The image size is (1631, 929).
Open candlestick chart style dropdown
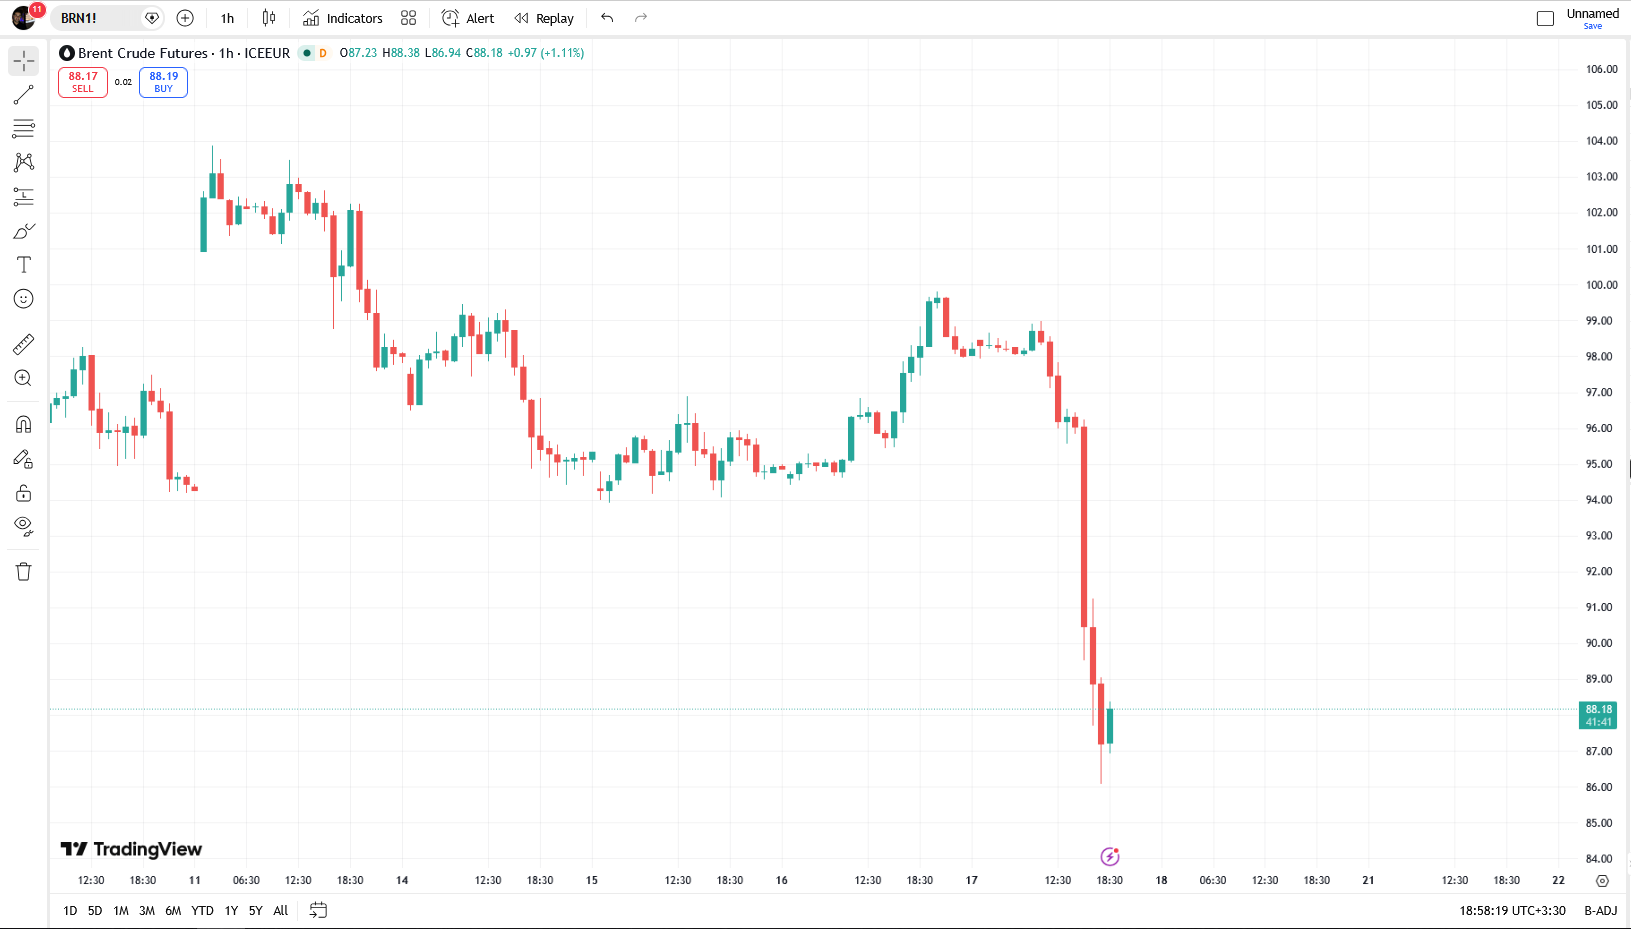[x=268, y=18]
